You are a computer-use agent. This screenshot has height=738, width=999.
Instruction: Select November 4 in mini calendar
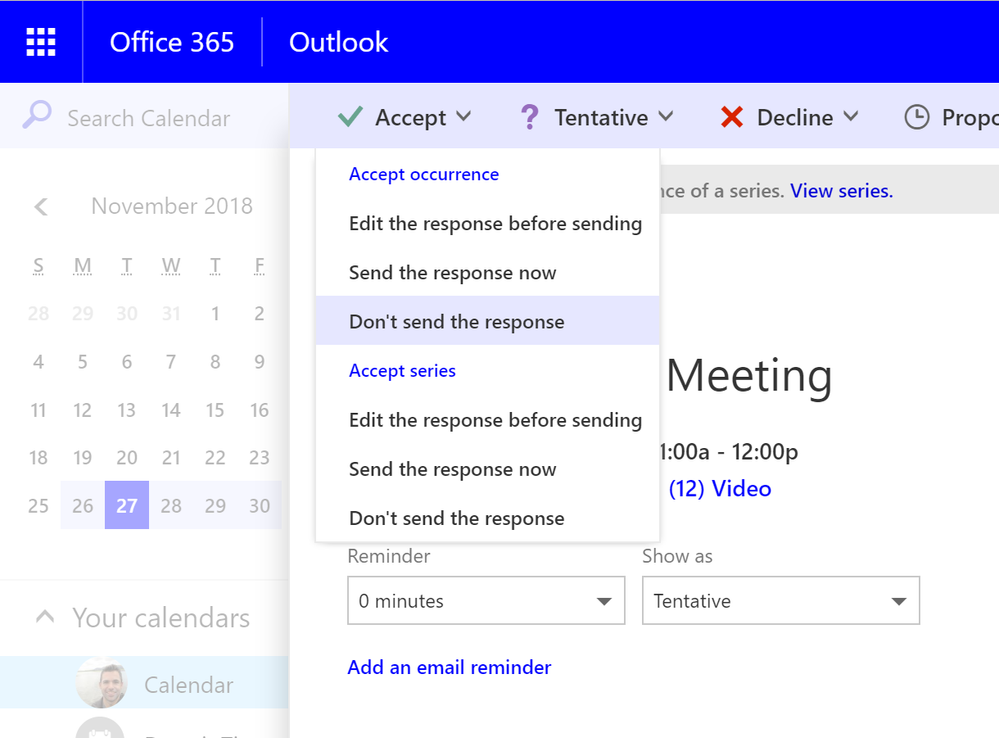click(38, 362)
